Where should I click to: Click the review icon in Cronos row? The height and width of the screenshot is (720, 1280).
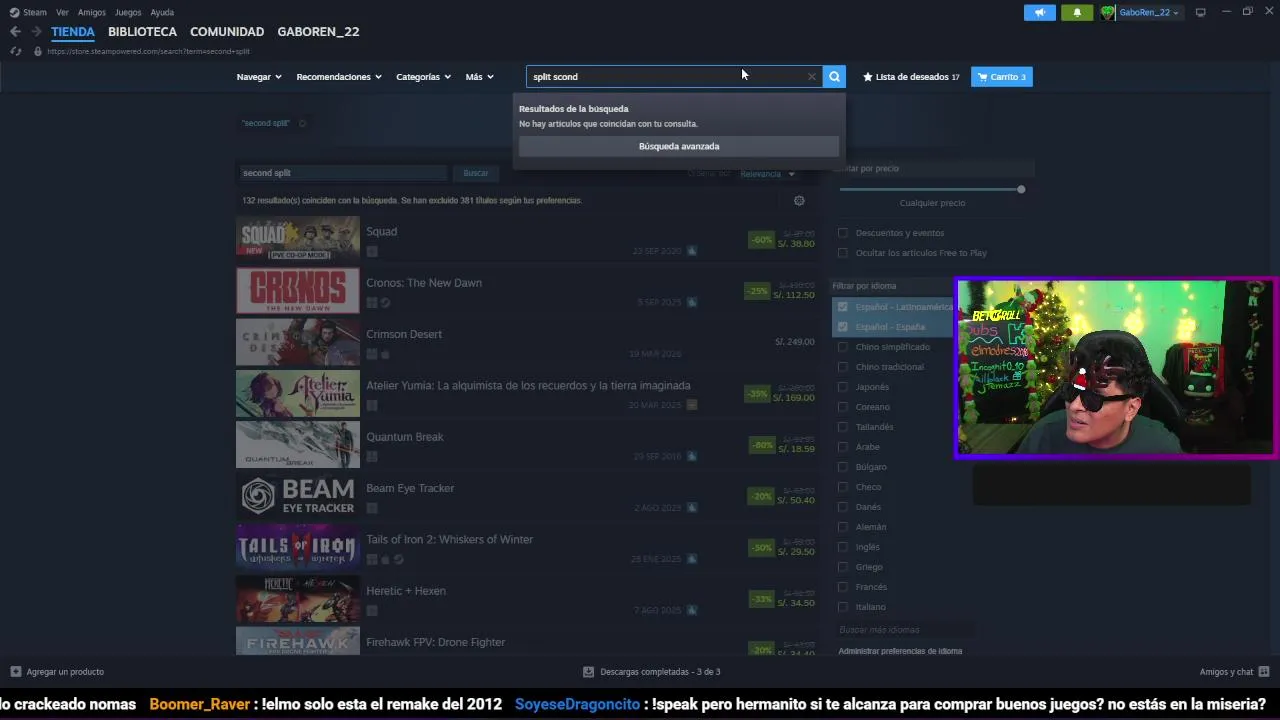[x=692, y=302]
